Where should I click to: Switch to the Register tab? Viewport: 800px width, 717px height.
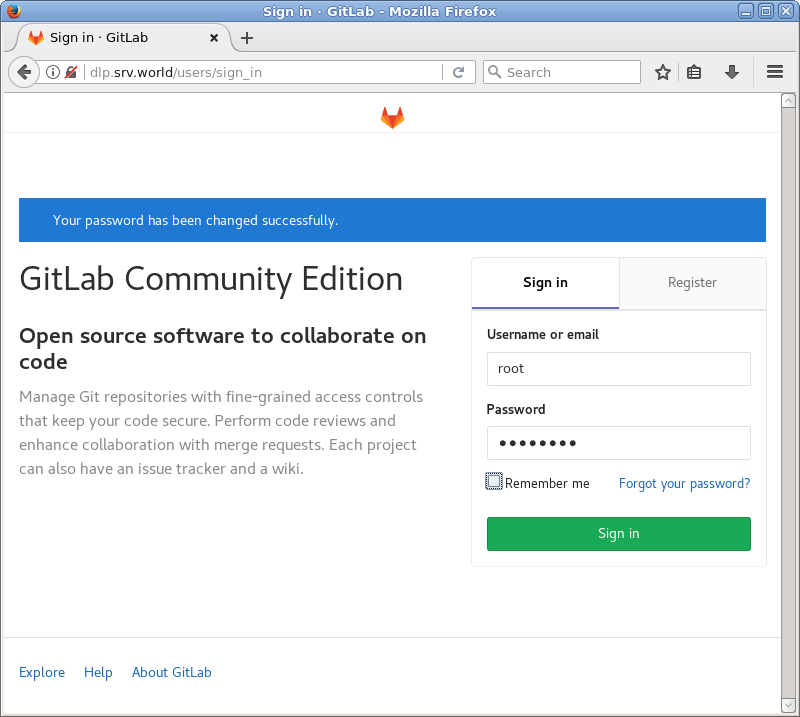(x=692, y=283)
